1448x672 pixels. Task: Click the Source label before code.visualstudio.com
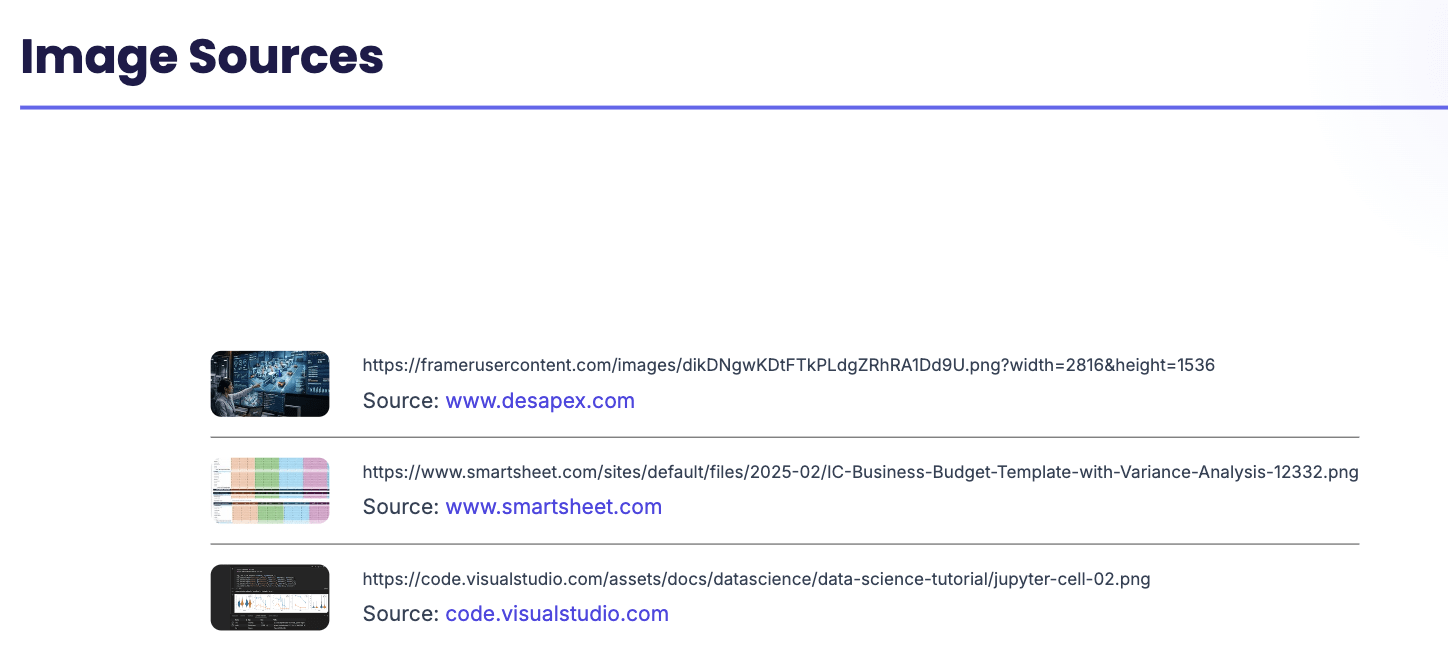click(x=400, y=614)
